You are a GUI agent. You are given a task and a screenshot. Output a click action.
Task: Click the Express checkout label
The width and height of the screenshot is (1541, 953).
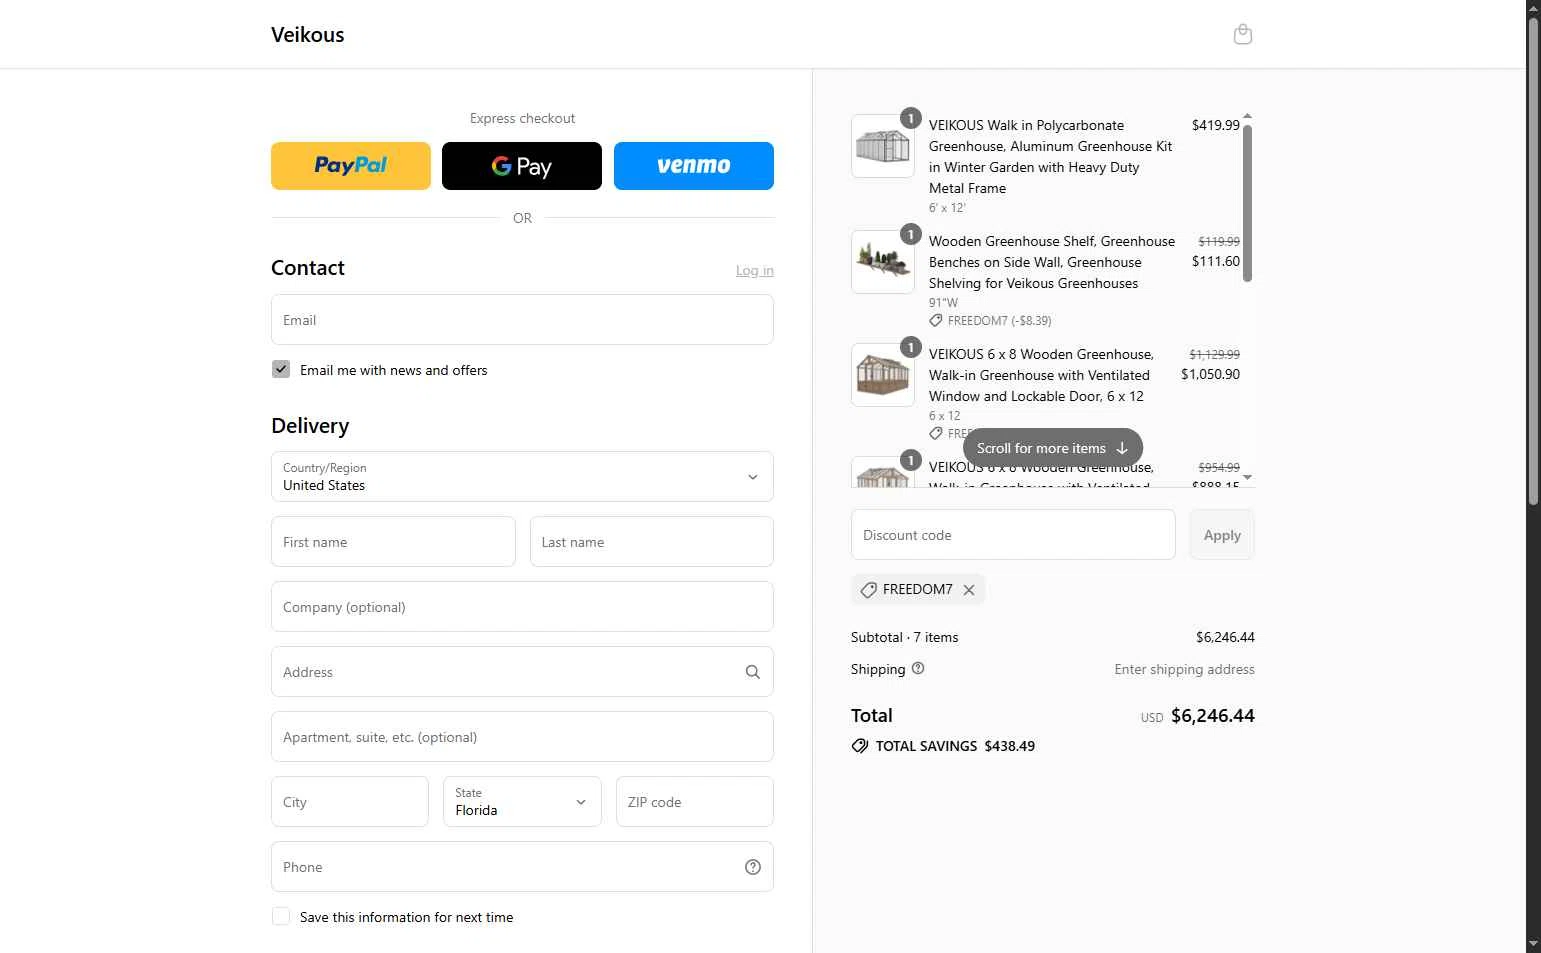pyautogui.click(x=522, y=118)
